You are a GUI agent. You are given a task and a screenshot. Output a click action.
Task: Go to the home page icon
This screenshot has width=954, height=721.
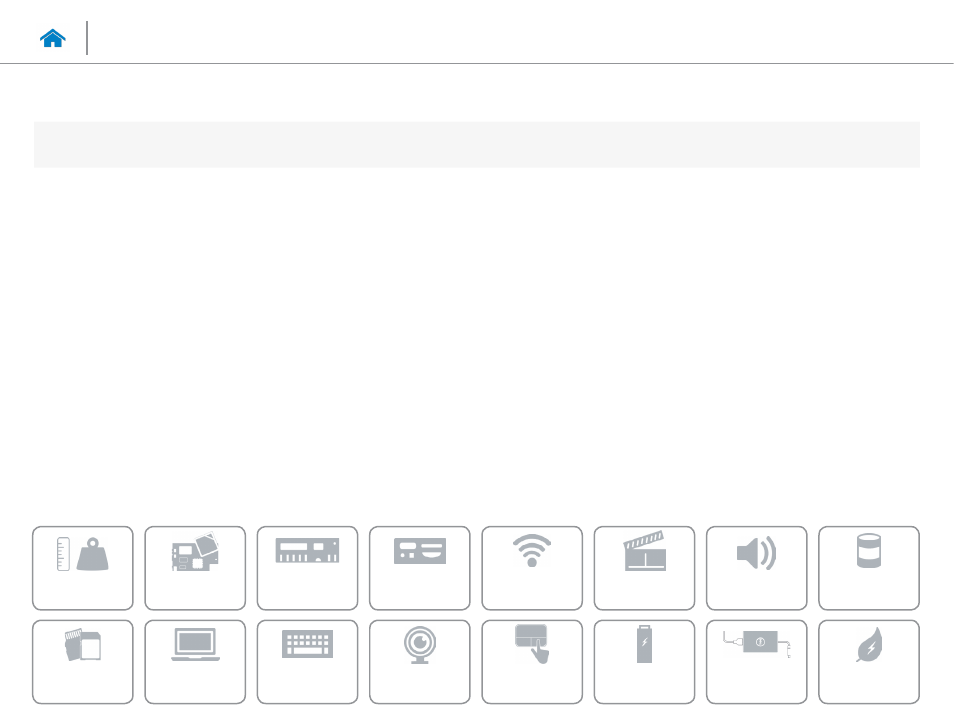(x=52, y=38)
